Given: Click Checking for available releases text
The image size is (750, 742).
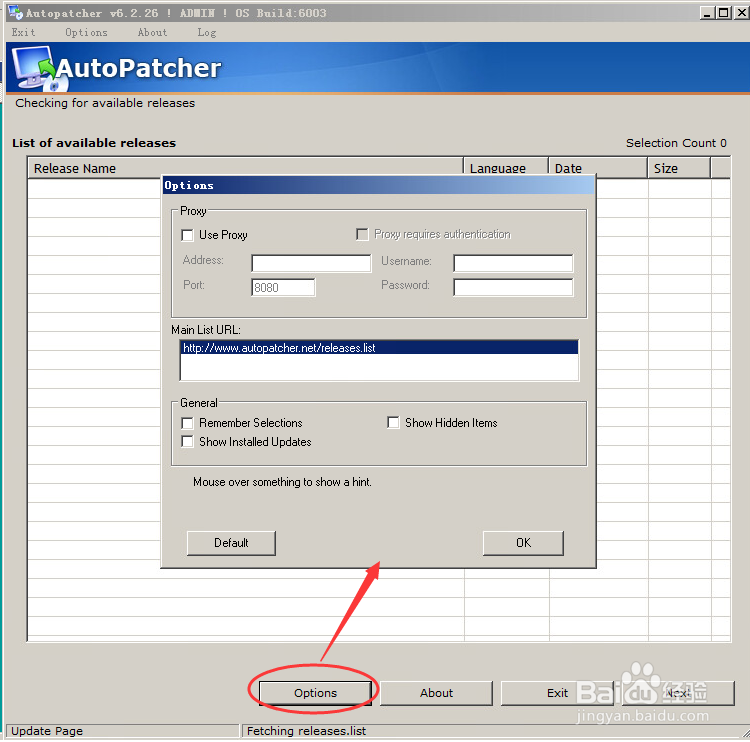Looking at the screenshot, I should (105, 103).
